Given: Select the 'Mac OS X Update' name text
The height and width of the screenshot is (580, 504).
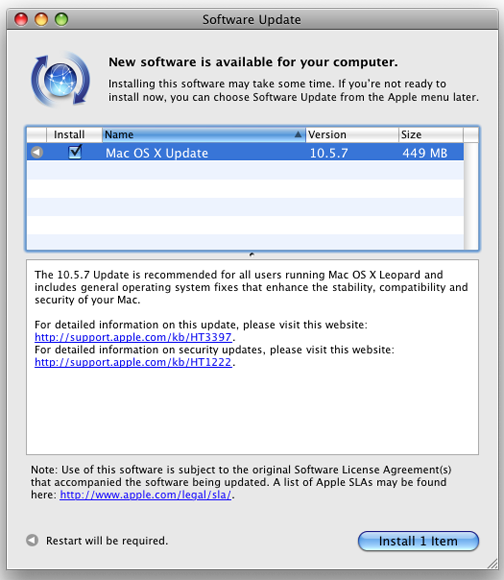Looking at the screenshot, I should point(157,153).
